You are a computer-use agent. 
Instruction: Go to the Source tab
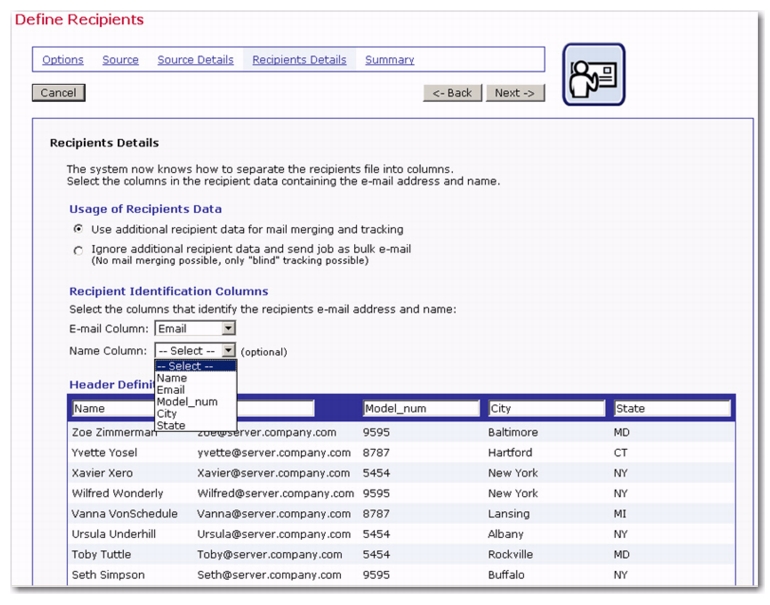click(x=120, y=60)
